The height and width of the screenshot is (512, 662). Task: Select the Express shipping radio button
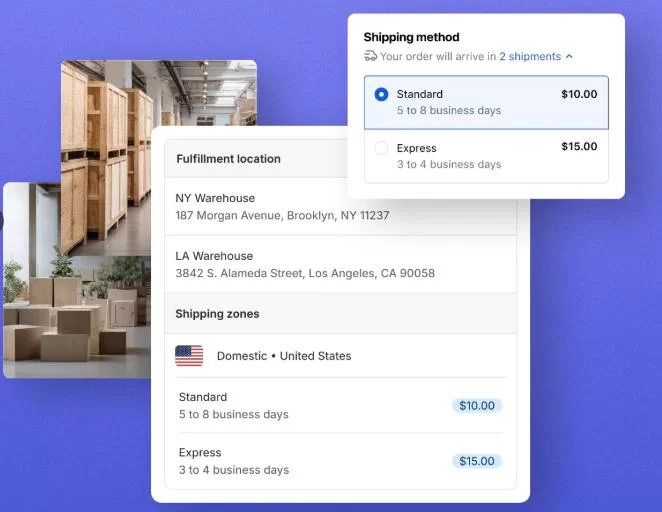(x=381, y=148)
